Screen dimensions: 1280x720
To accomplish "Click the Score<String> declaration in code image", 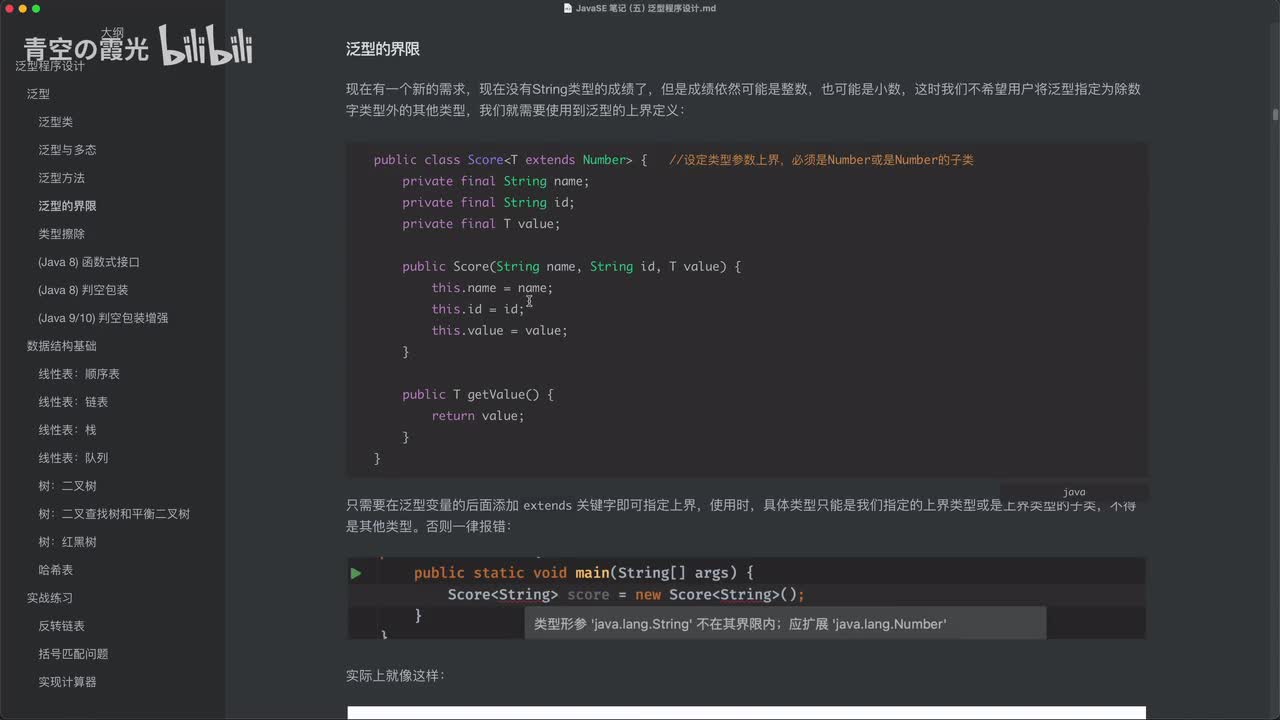I will (x=626, y=595).
